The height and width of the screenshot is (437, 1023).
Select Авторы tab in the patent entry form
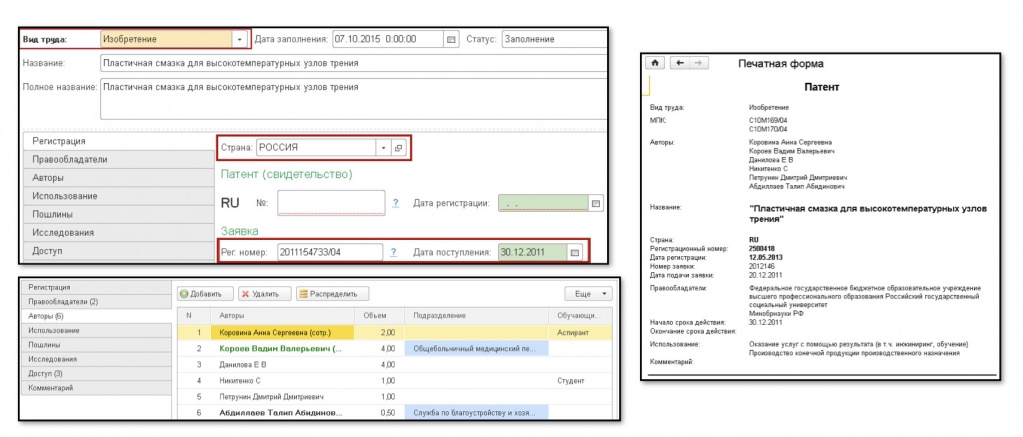pyautogui.click(x=119, y=177)
